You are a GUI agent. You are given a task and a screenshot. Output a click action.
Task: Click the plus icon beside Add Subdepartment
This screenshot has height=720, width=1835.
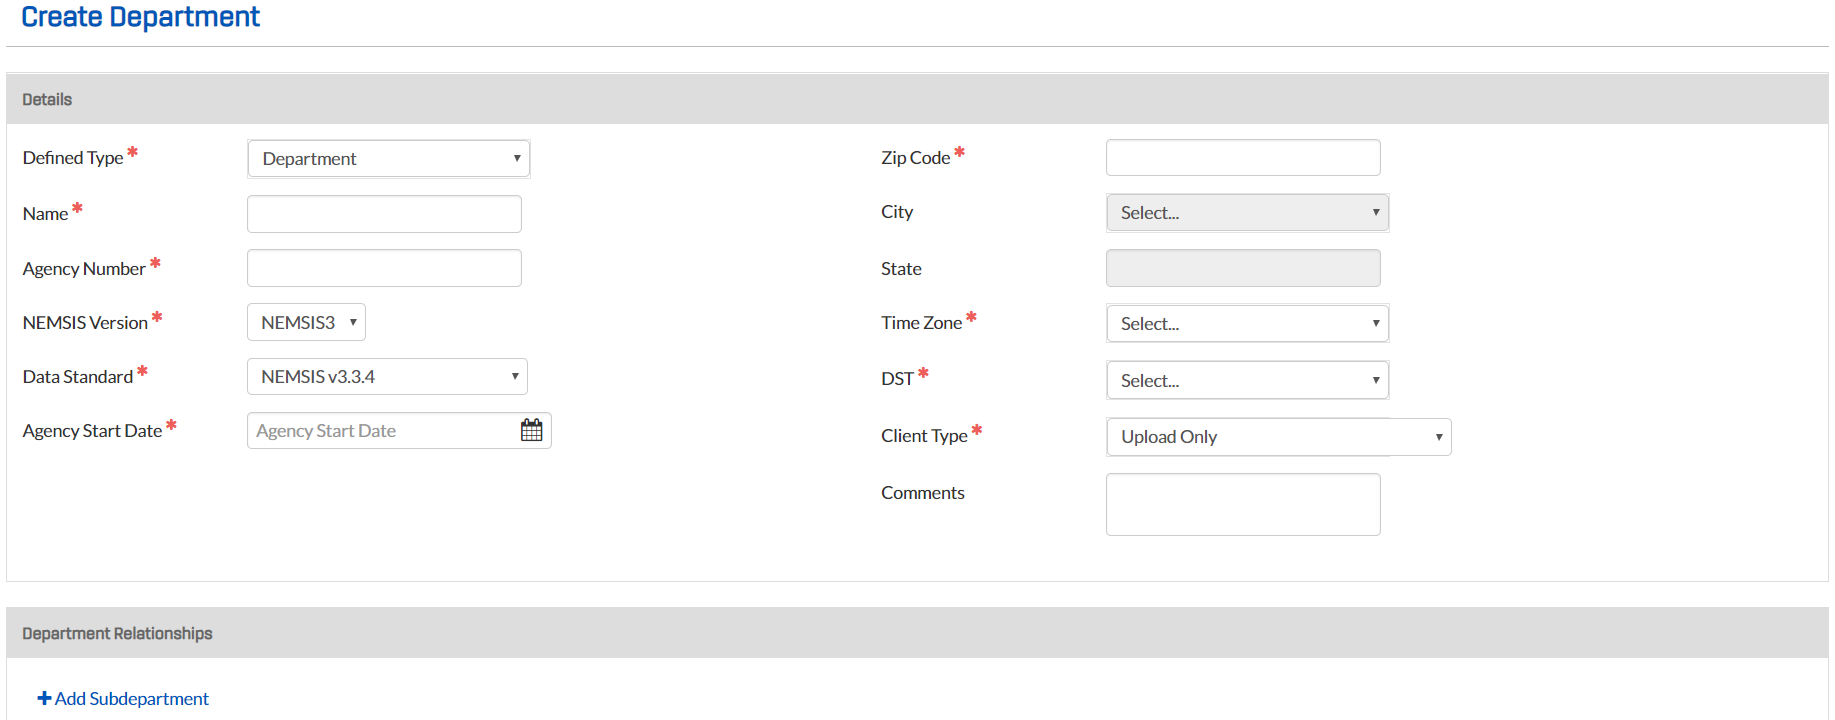click(x=44, y=698)
